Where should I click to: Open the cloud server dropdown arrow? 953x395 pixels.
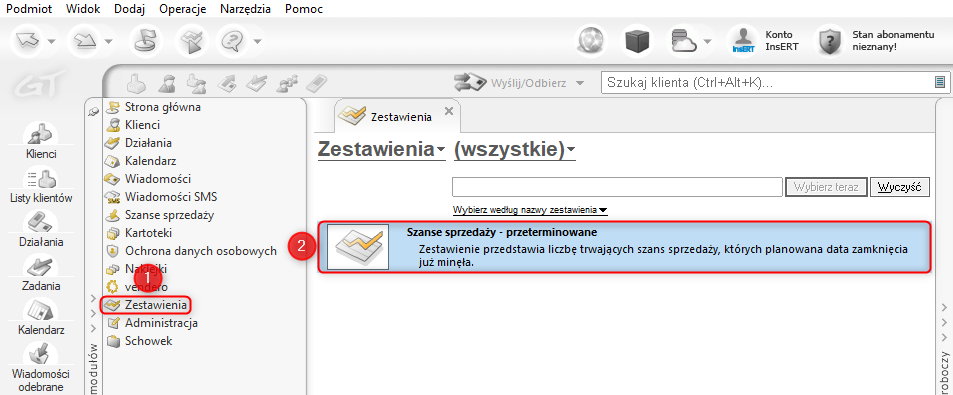click(708, 42)
